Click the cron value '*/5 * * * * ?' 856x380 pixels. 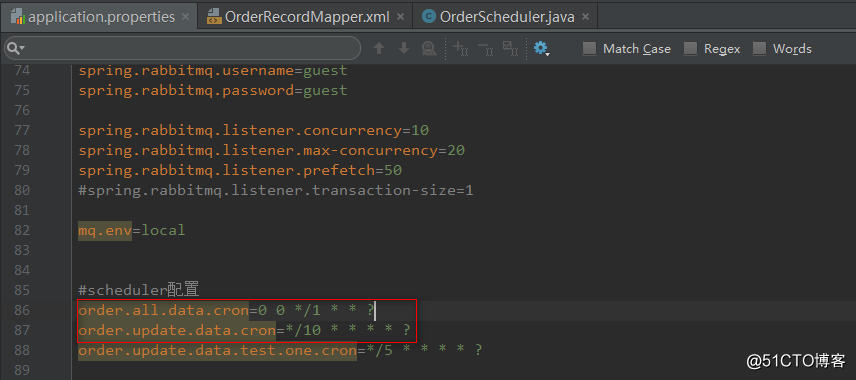click(x=424, y=350)
